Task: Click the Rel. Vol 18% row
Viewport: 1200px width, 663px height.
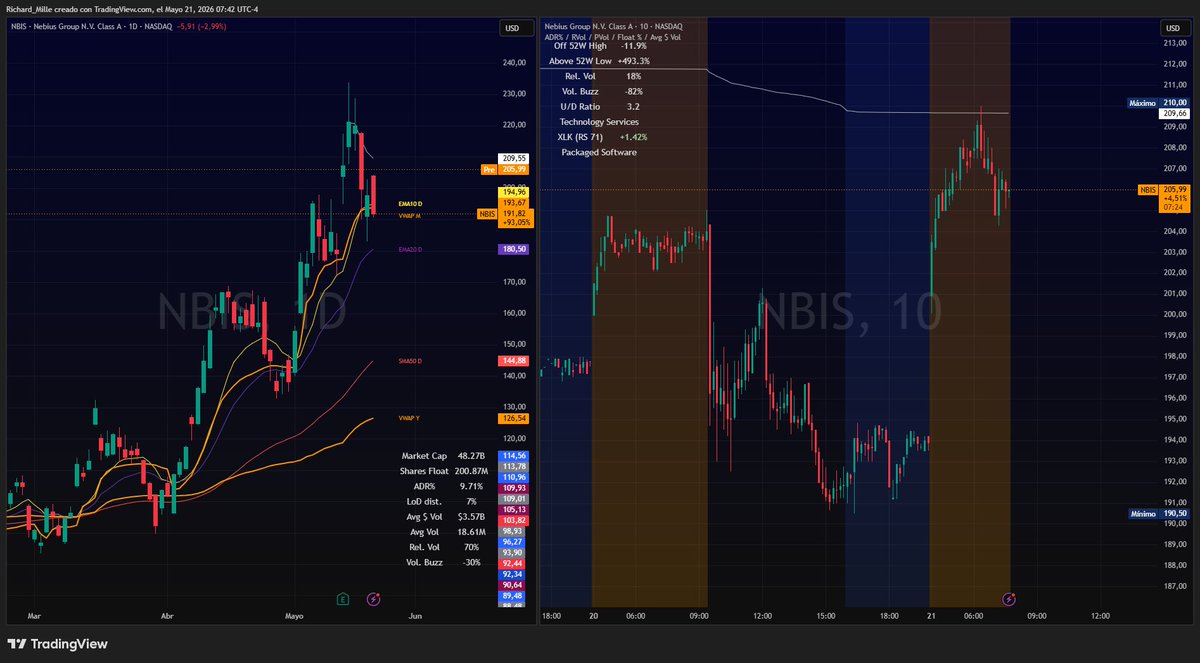Action: (603, 76)
